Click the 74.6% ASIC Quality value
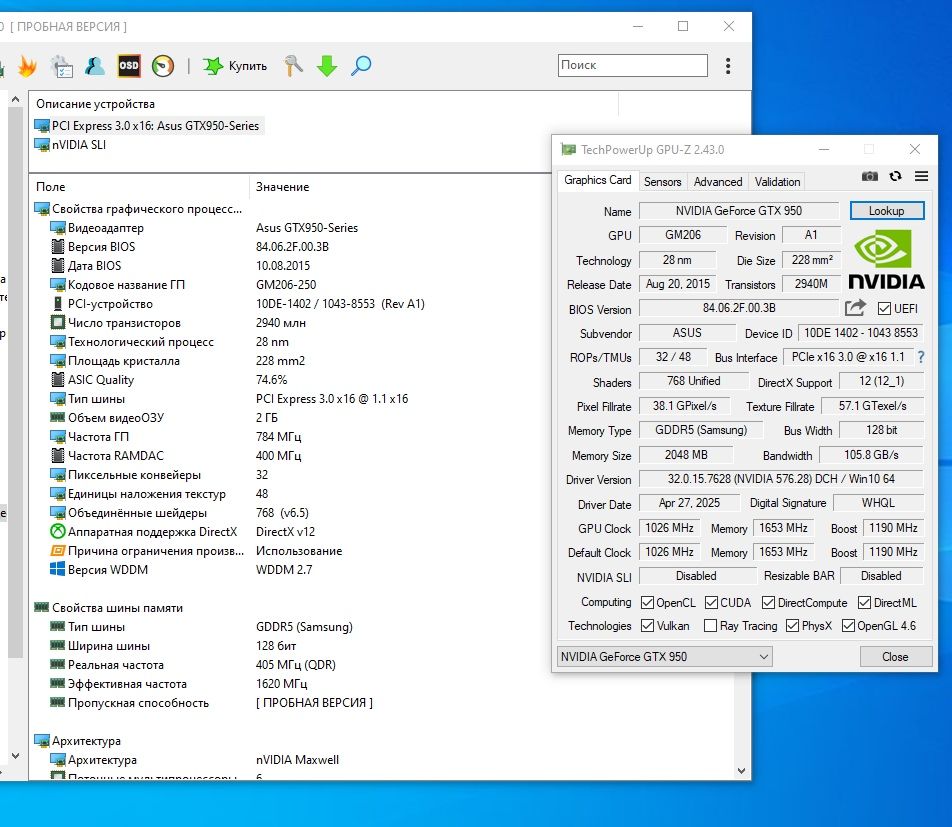This screenshot has width=952, height=827. pos(271,379)
